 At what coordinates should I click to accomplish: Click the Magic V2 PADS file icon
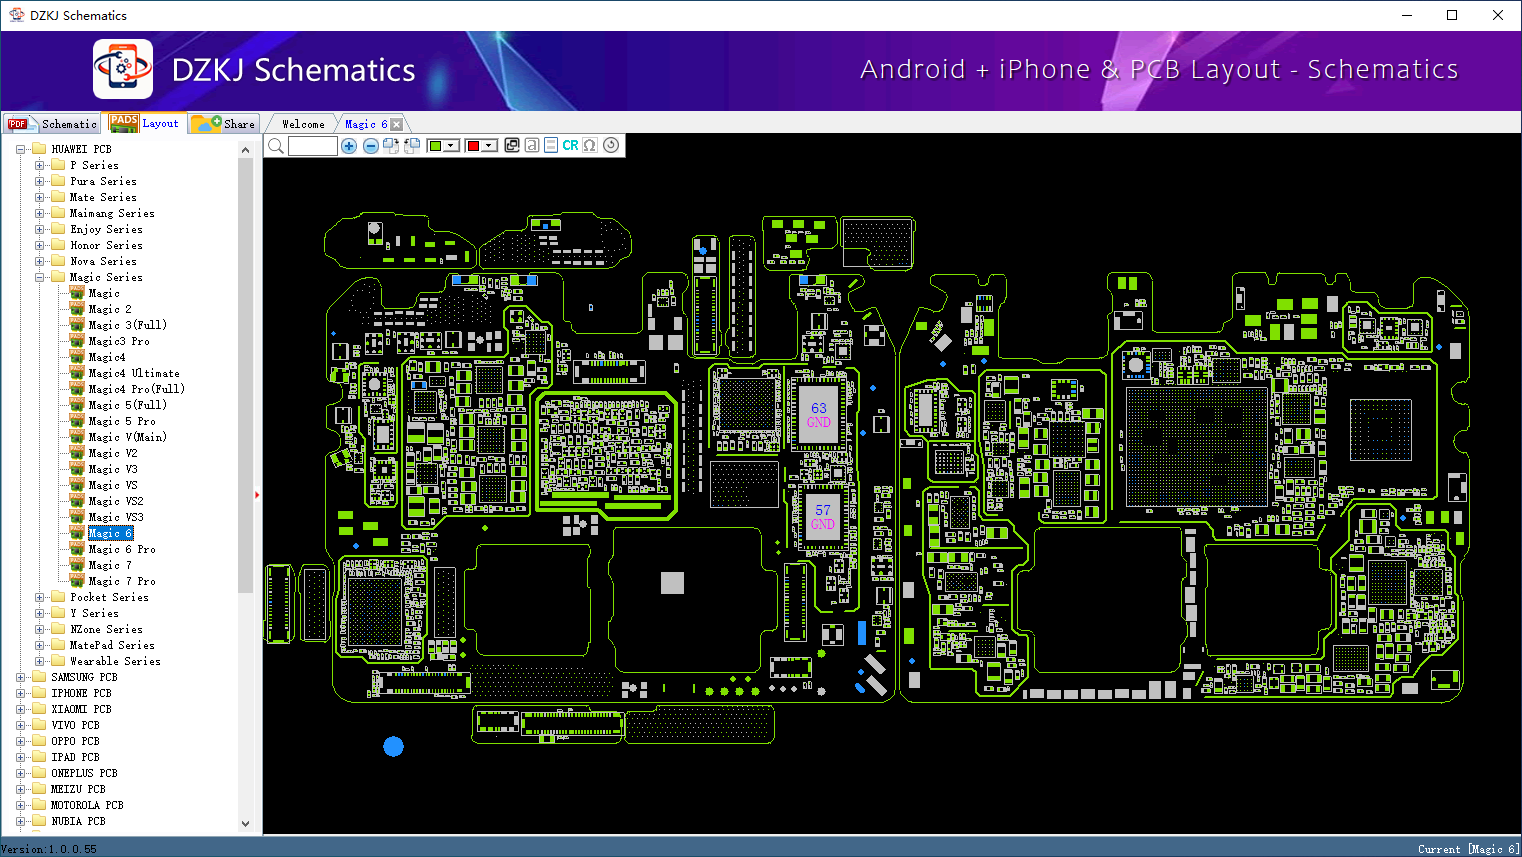click(77, 453)
